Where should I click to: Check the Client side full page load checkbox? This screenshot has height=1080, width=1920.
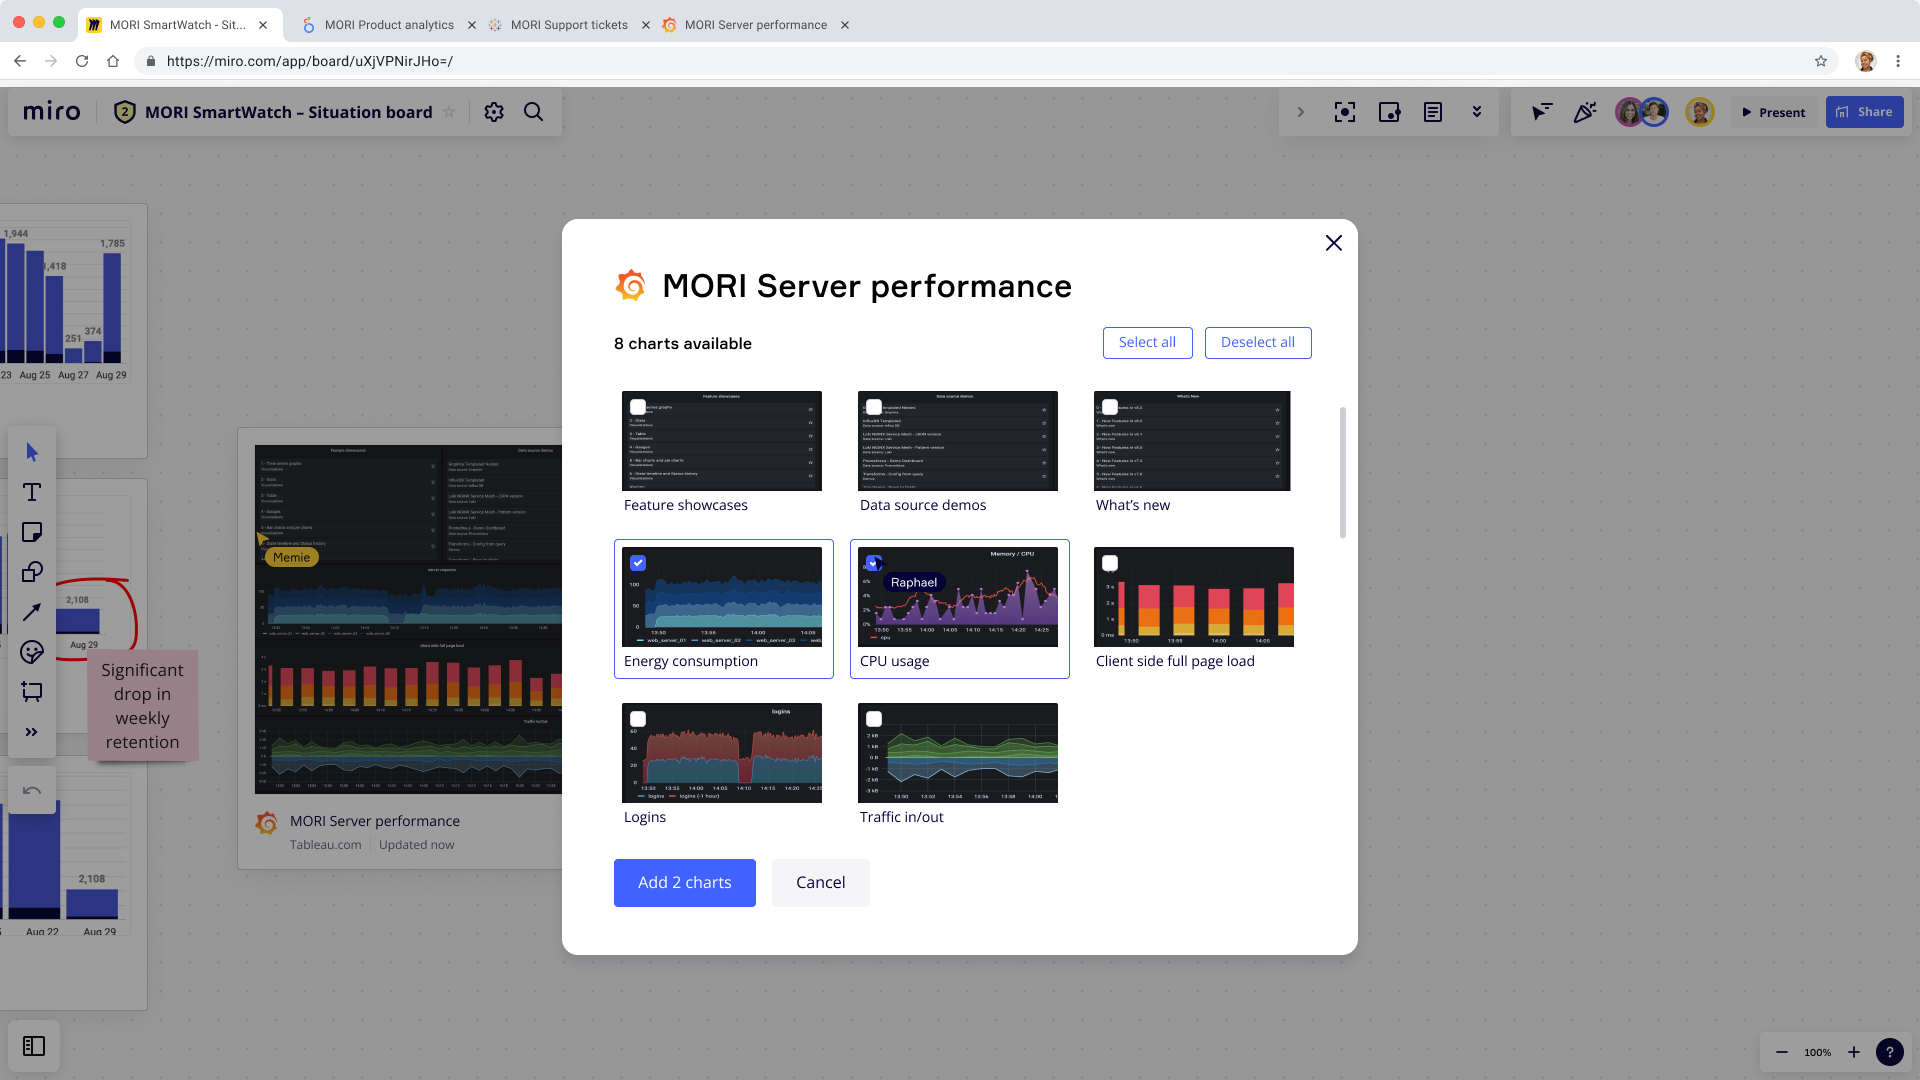[1110, 563]
